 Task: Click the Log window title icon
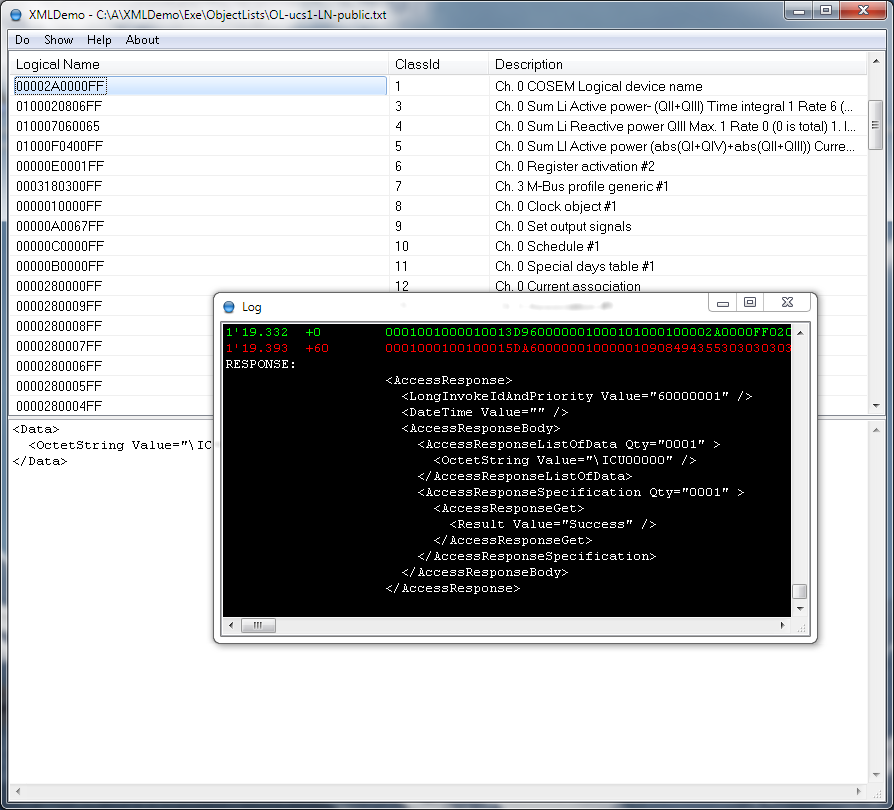pyautogui.click(x=229, y=307)
